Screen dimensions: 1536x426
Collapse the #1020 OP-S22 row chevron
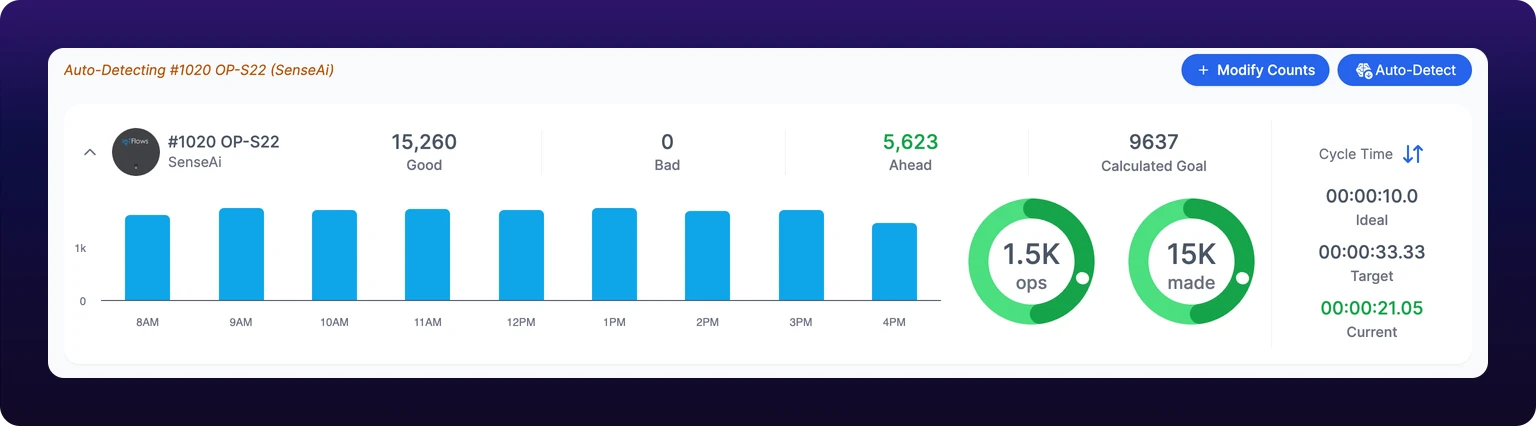(89, 152)
